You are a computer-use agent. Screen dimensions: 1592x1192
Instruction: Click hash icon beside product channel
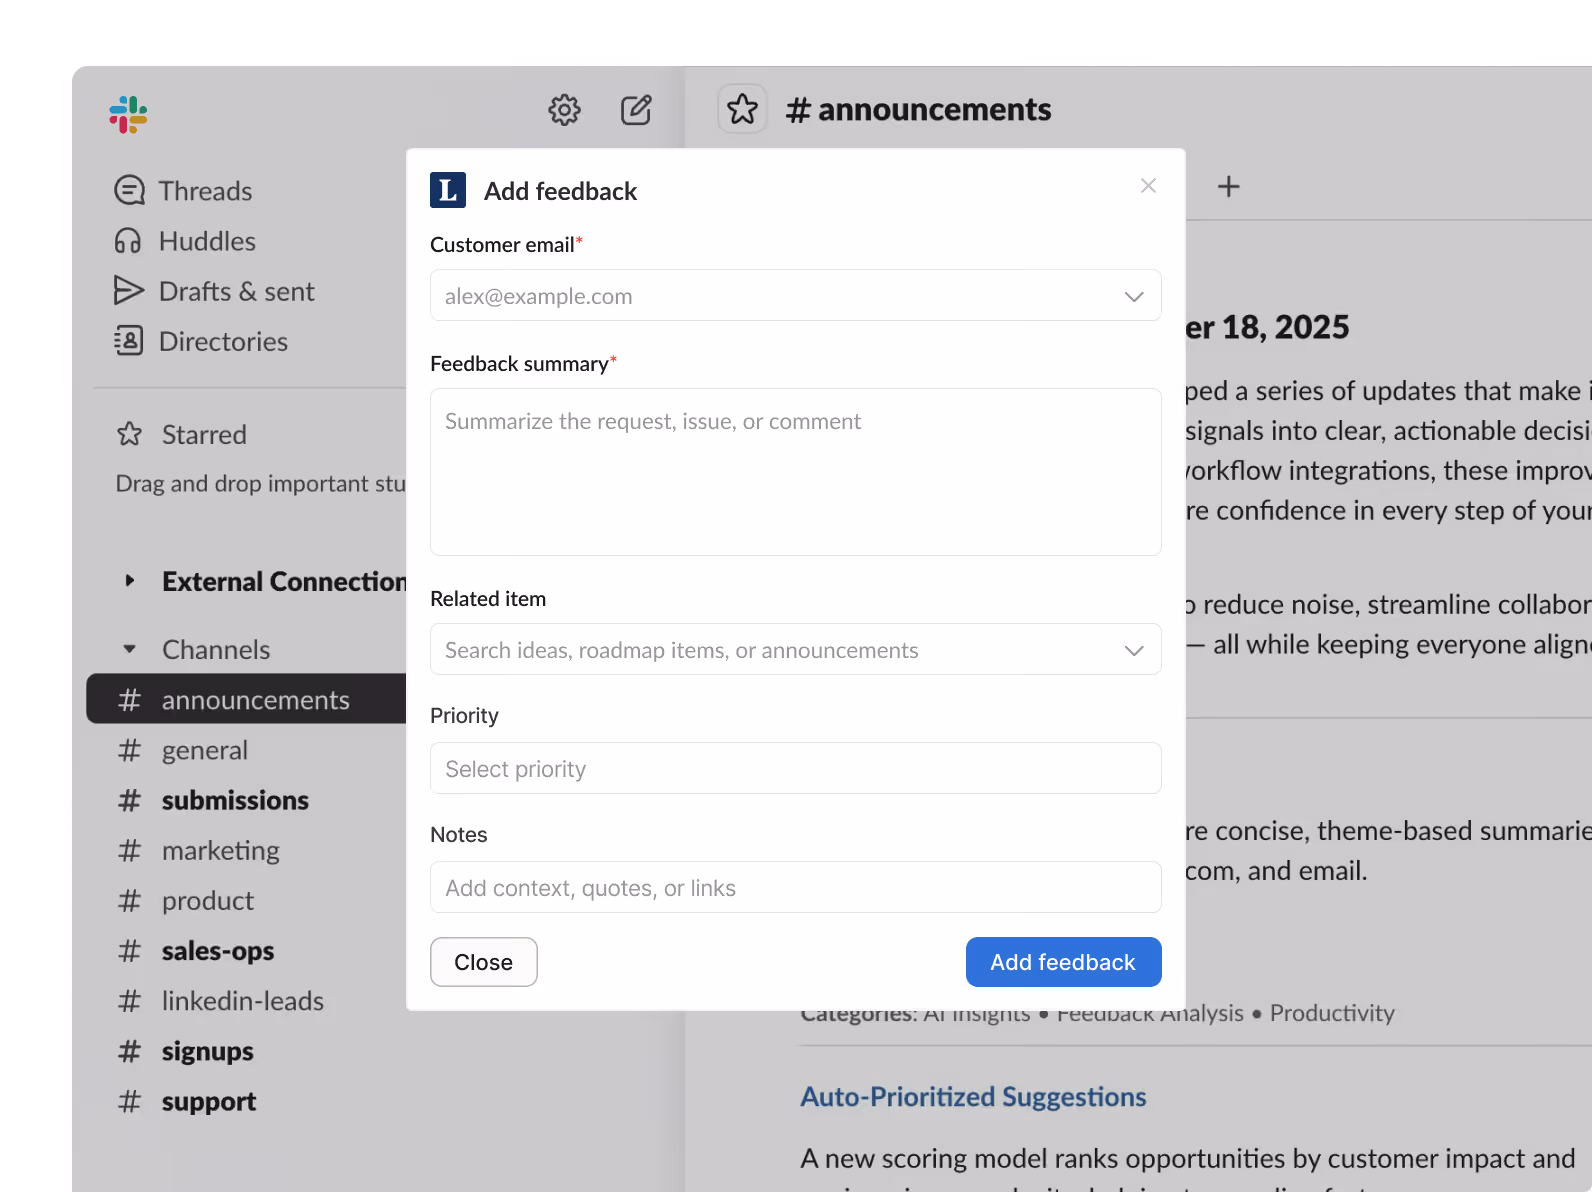click(x=130, y=900)
